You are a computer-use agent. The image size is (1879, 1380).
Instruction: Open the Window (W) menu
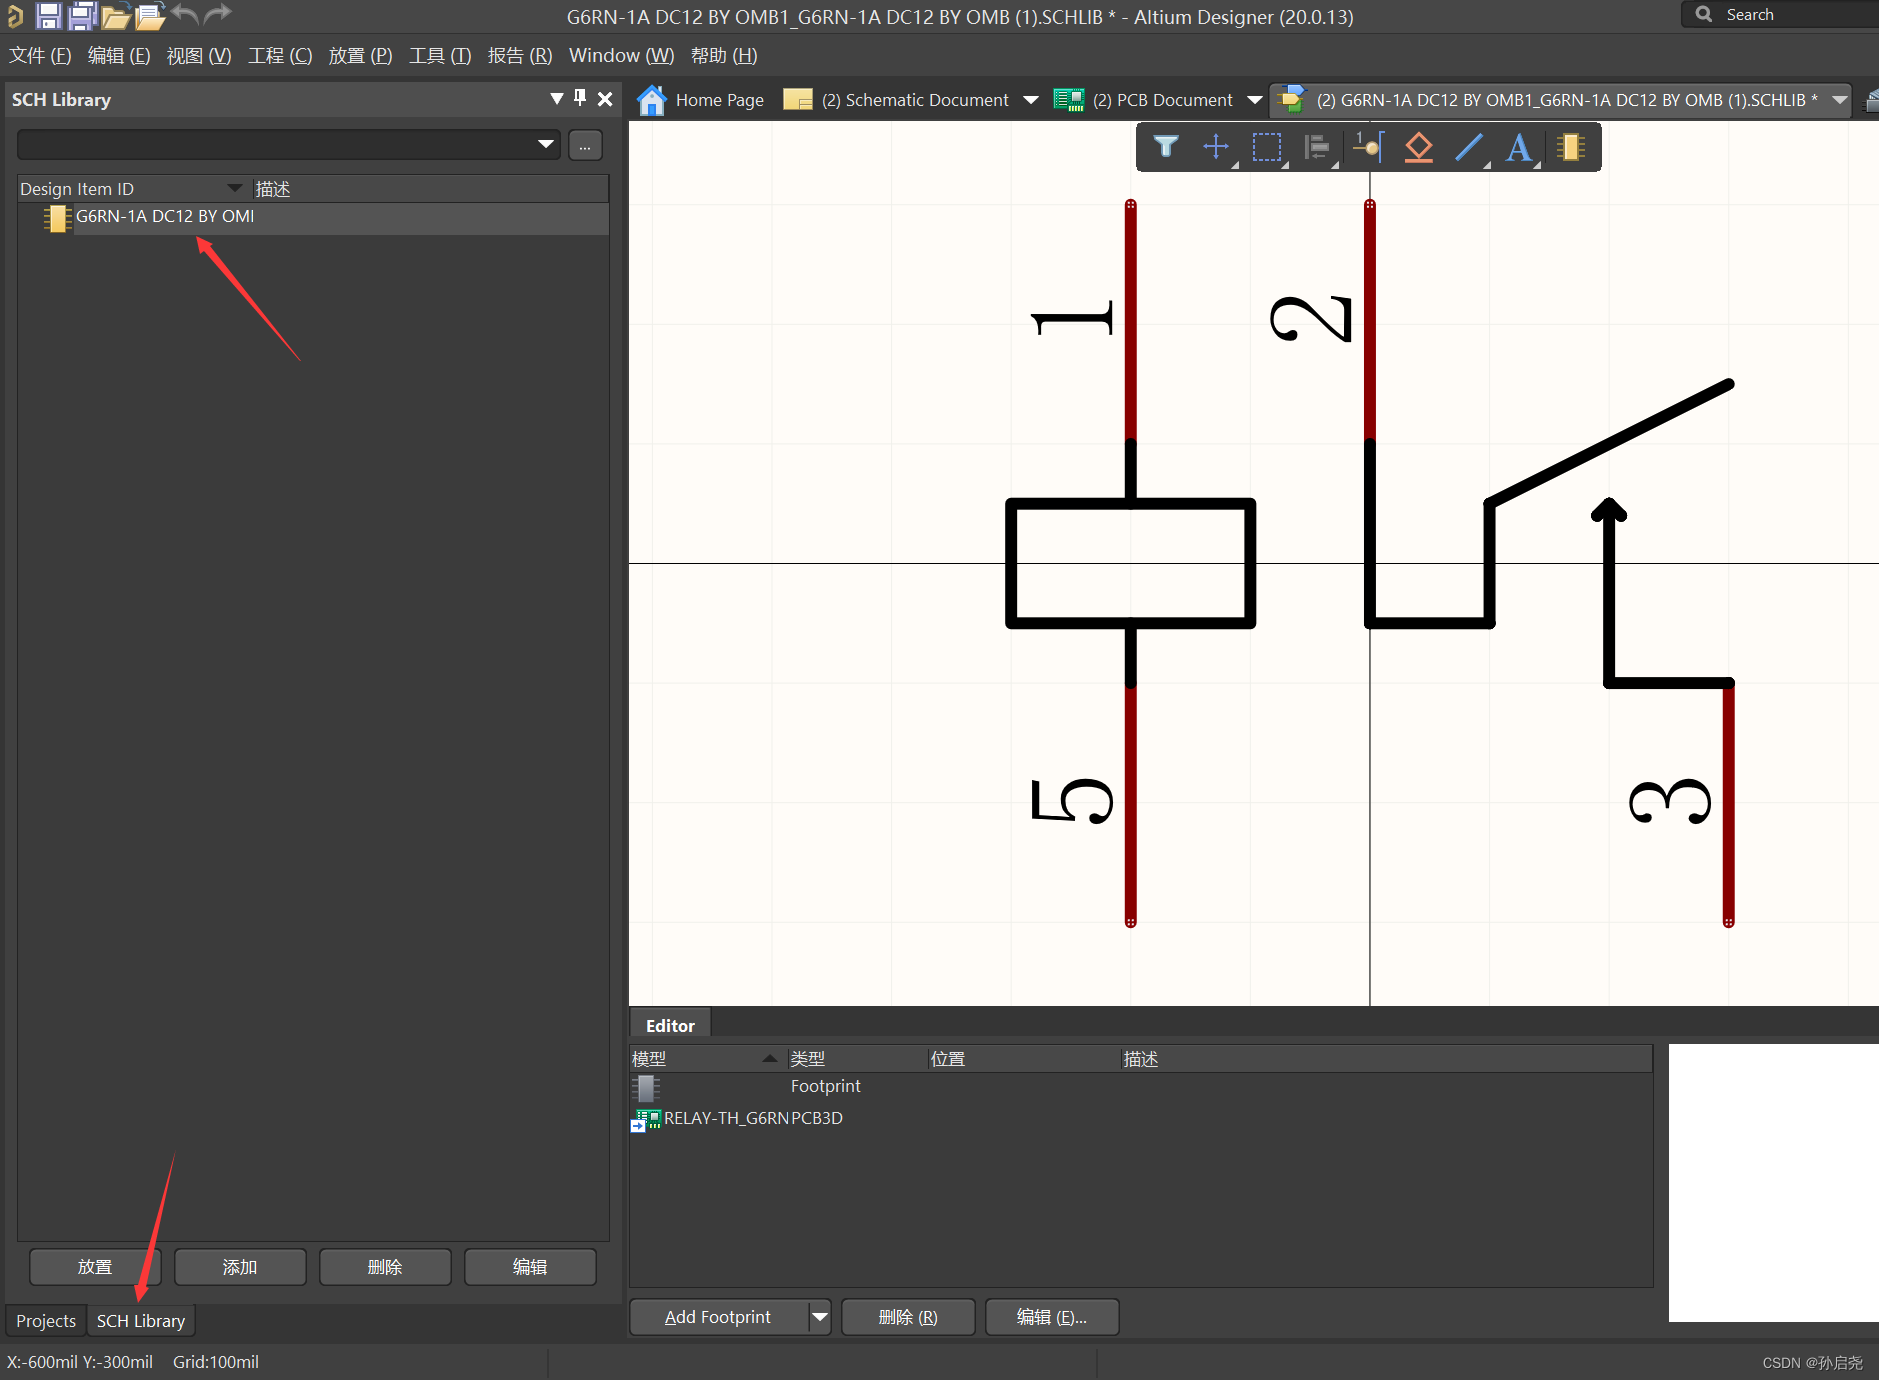621,55
